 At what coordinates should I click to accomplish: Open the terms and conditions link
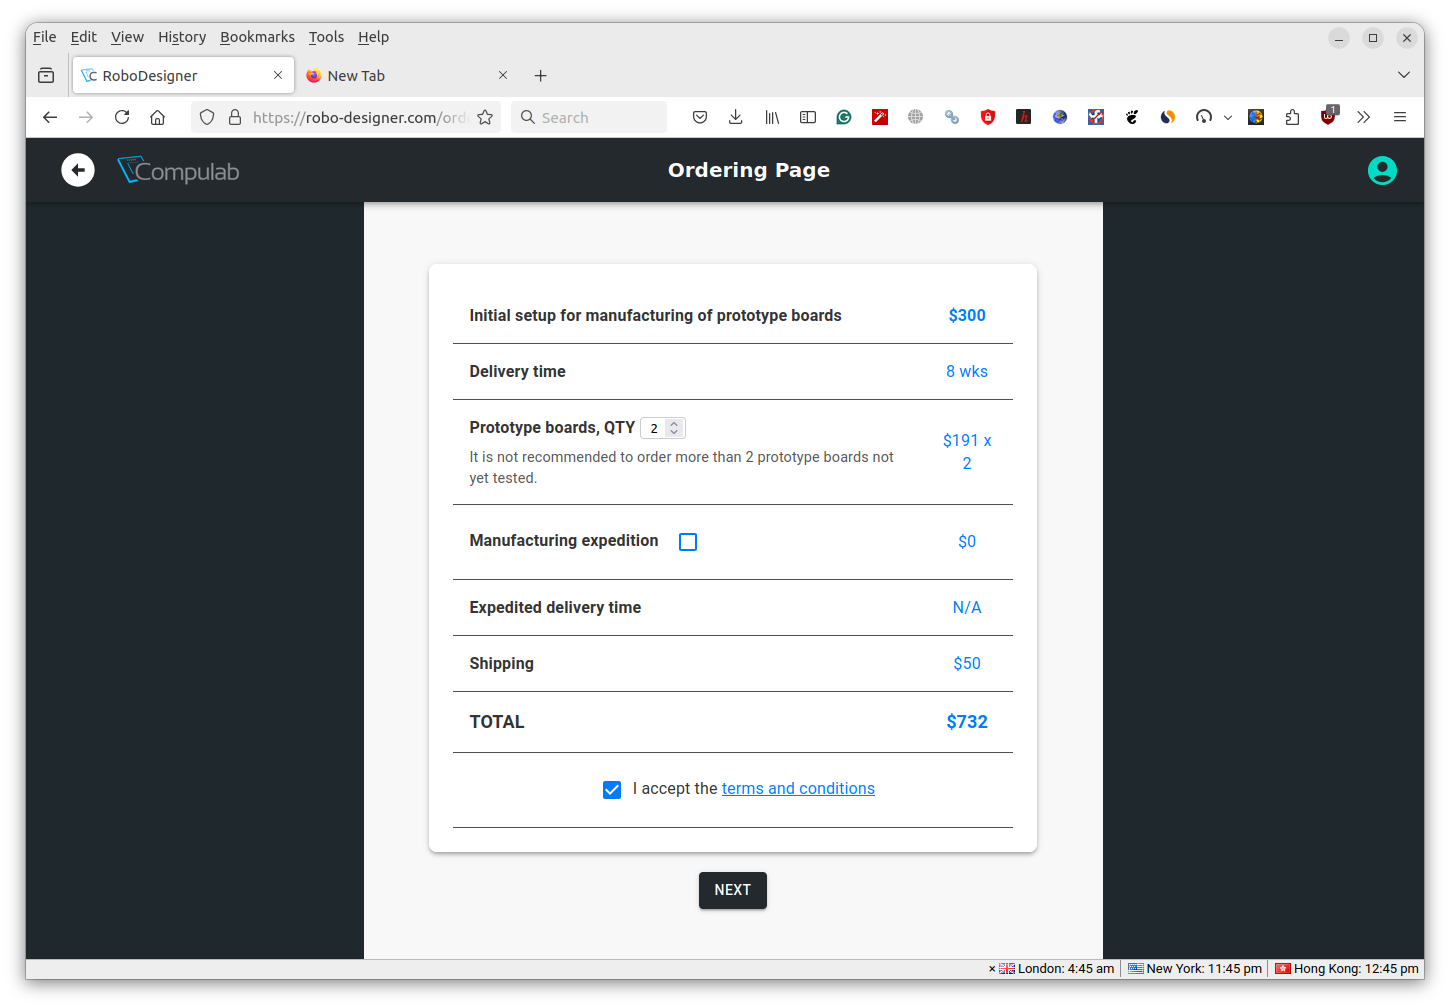tap(798, 789)
